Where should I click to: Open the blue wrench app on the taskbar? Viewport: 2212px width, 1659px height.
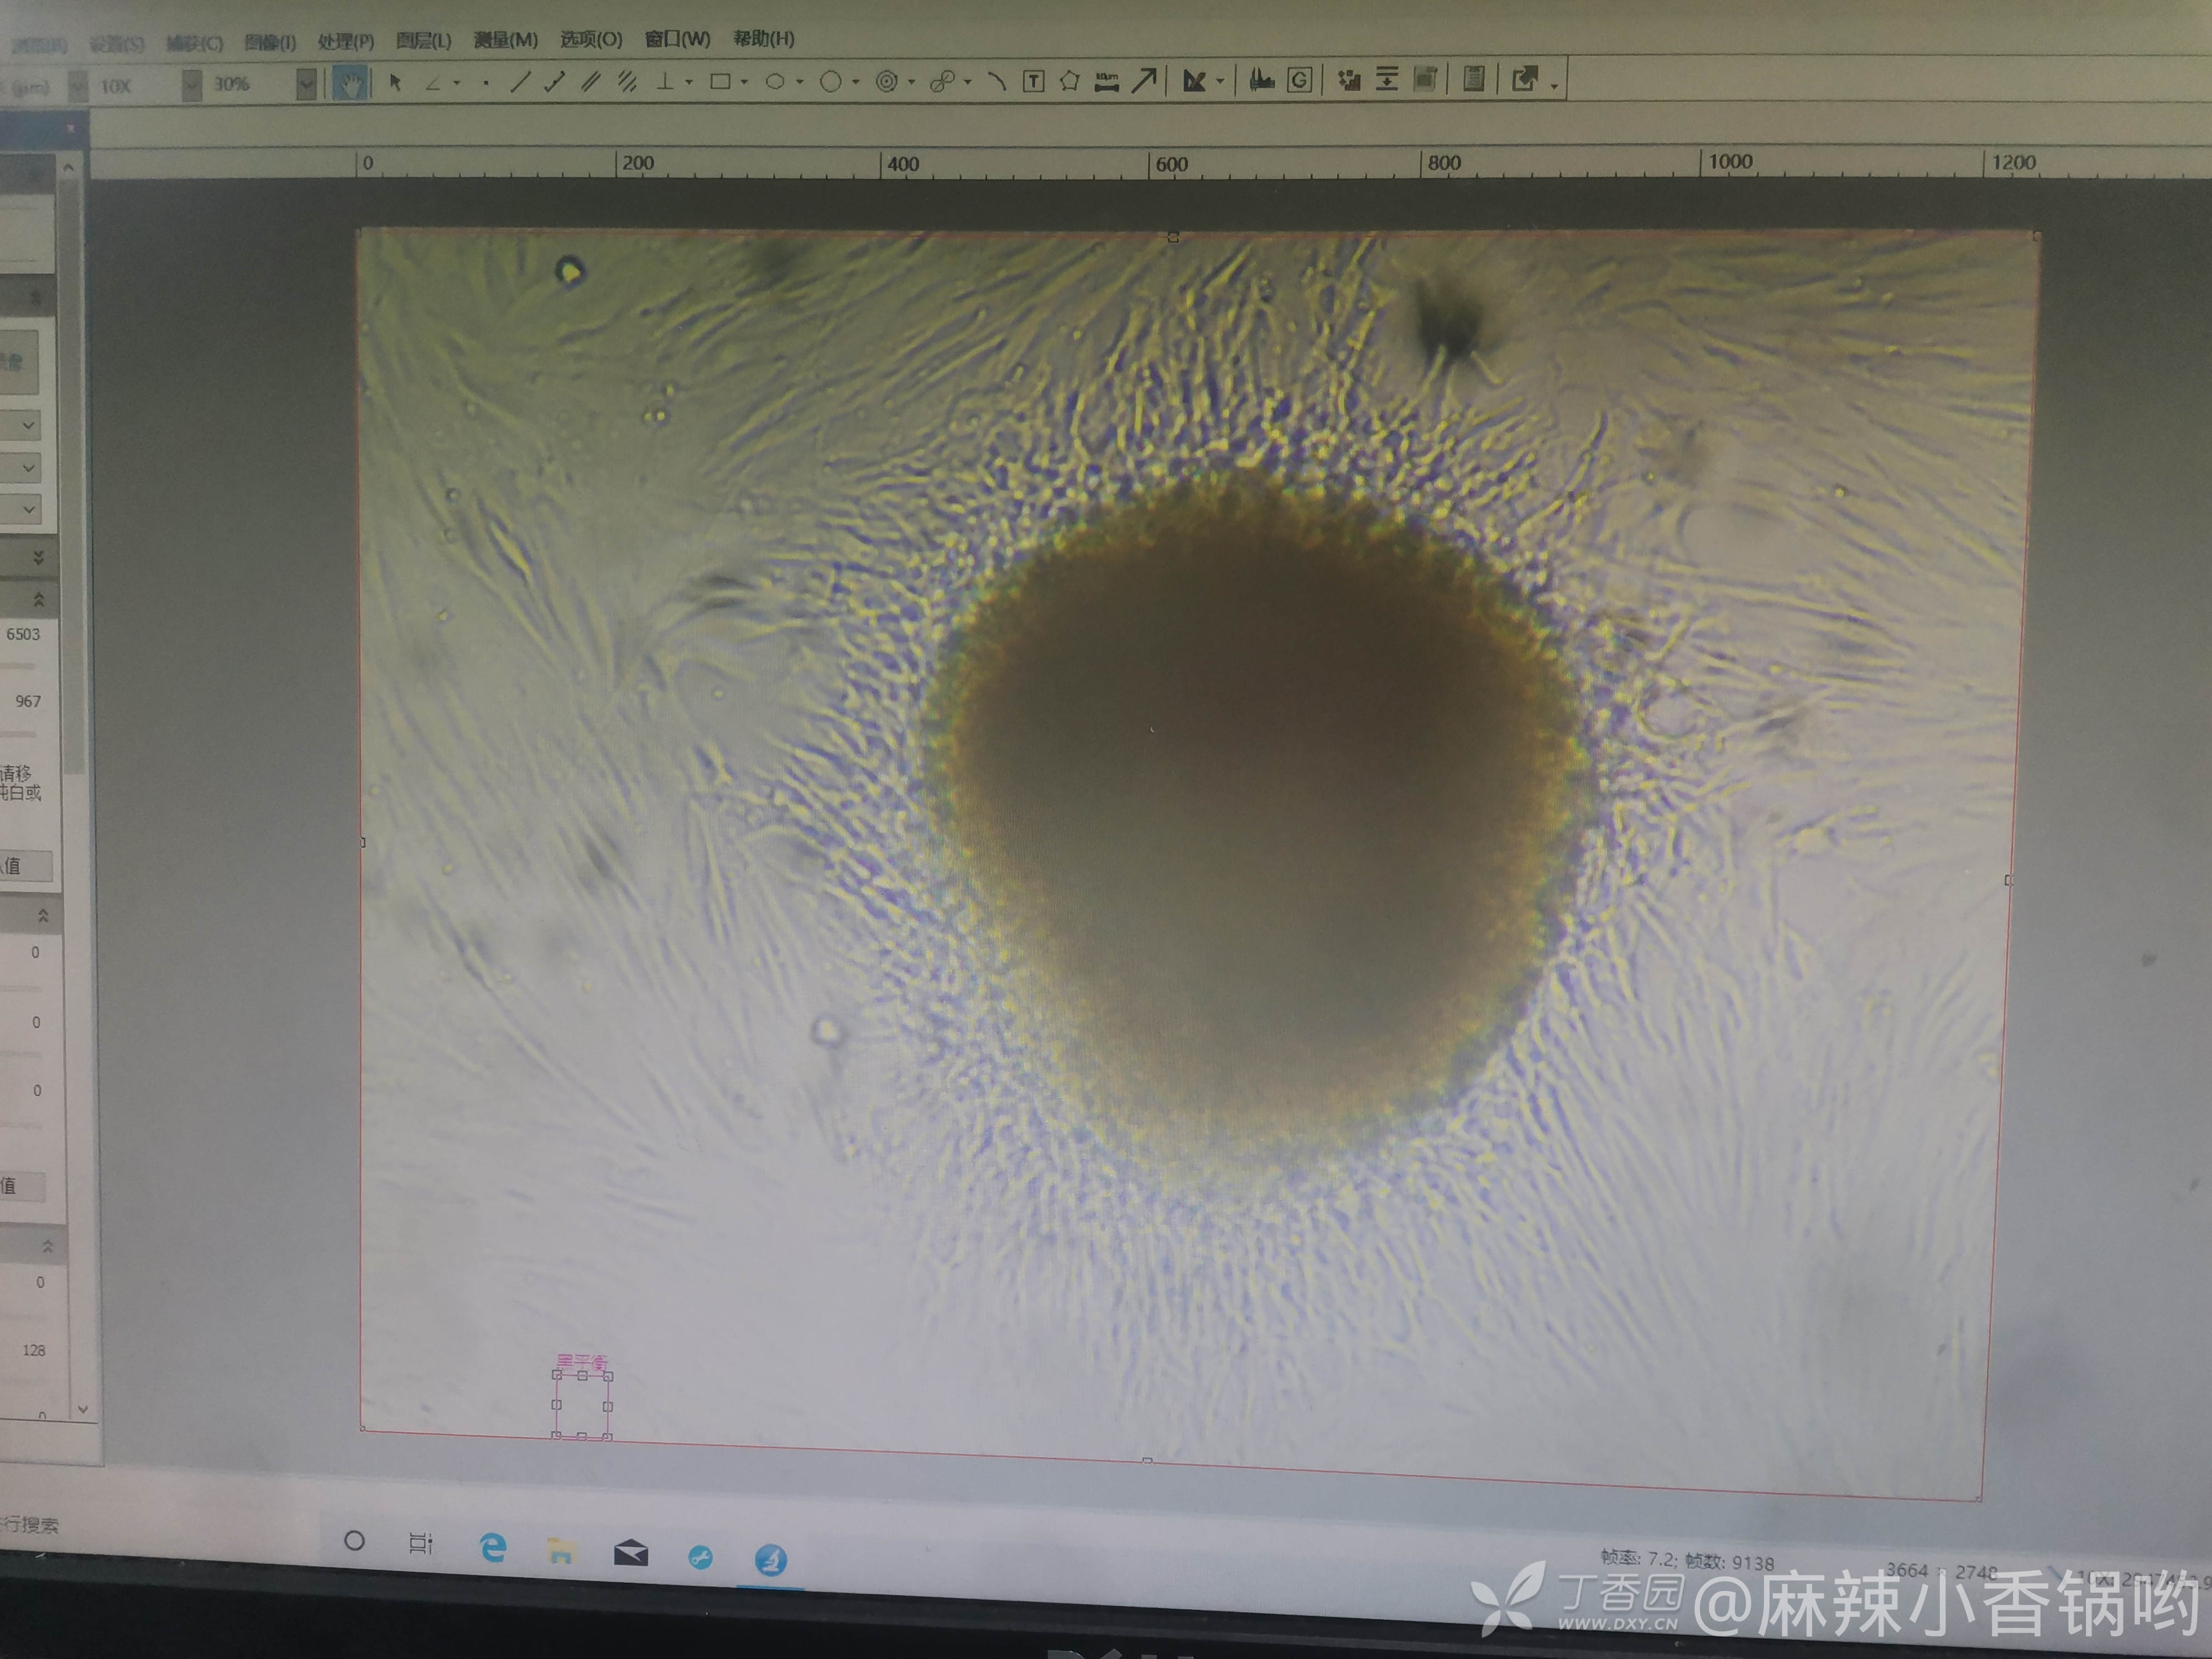tap(701, 1557)
